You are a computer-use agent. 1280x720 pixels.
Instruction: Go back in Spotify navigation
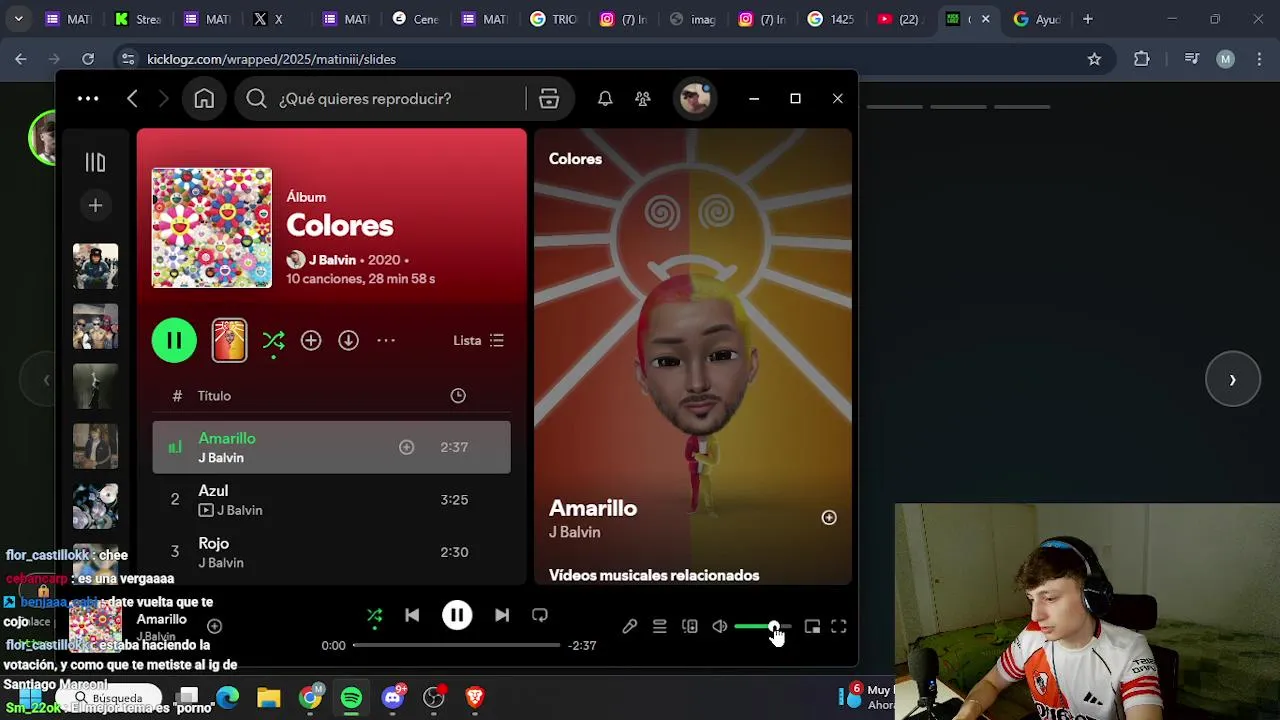click(x=132, y=98)
